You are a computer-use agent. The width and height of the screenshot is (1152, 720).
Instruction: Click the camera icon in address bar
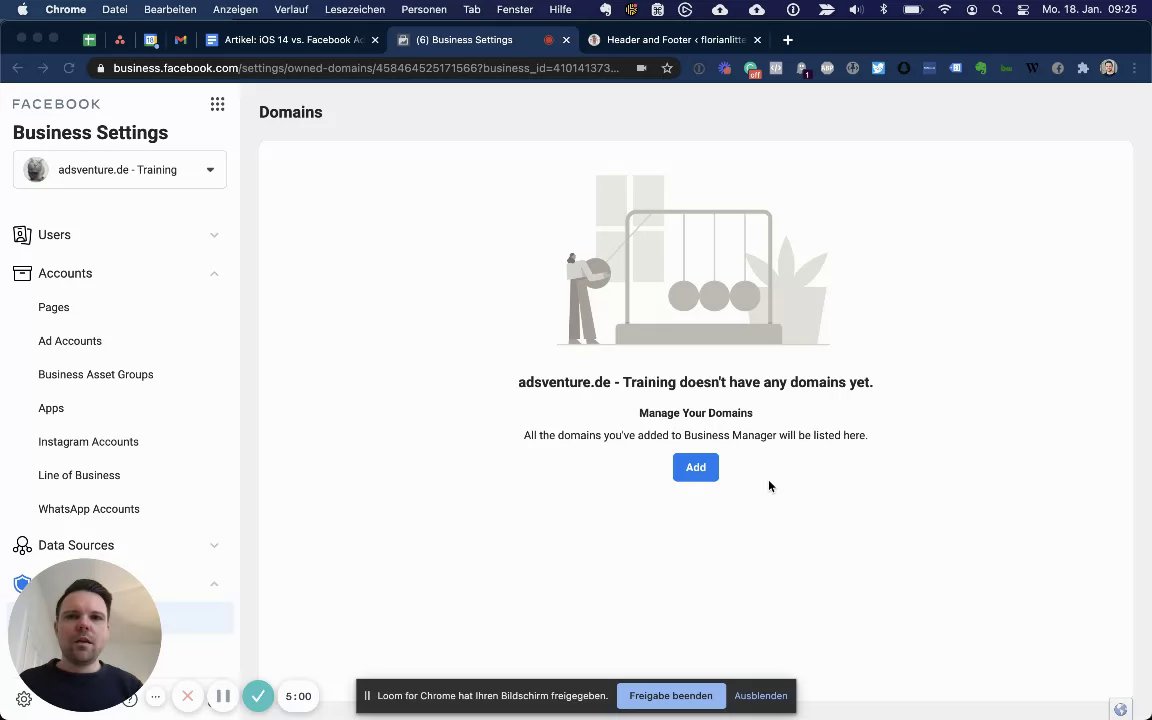point(641,68)
